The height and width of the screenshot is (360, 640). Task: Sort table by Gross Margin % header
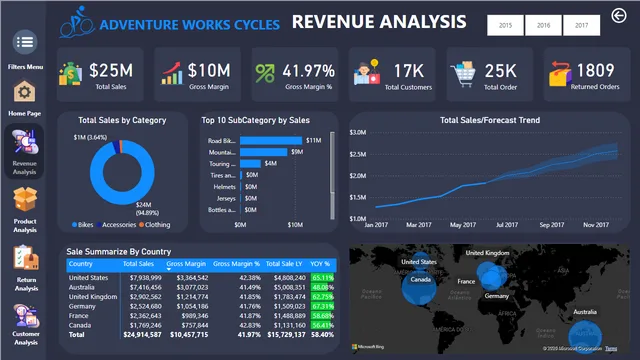pos(236,264)
